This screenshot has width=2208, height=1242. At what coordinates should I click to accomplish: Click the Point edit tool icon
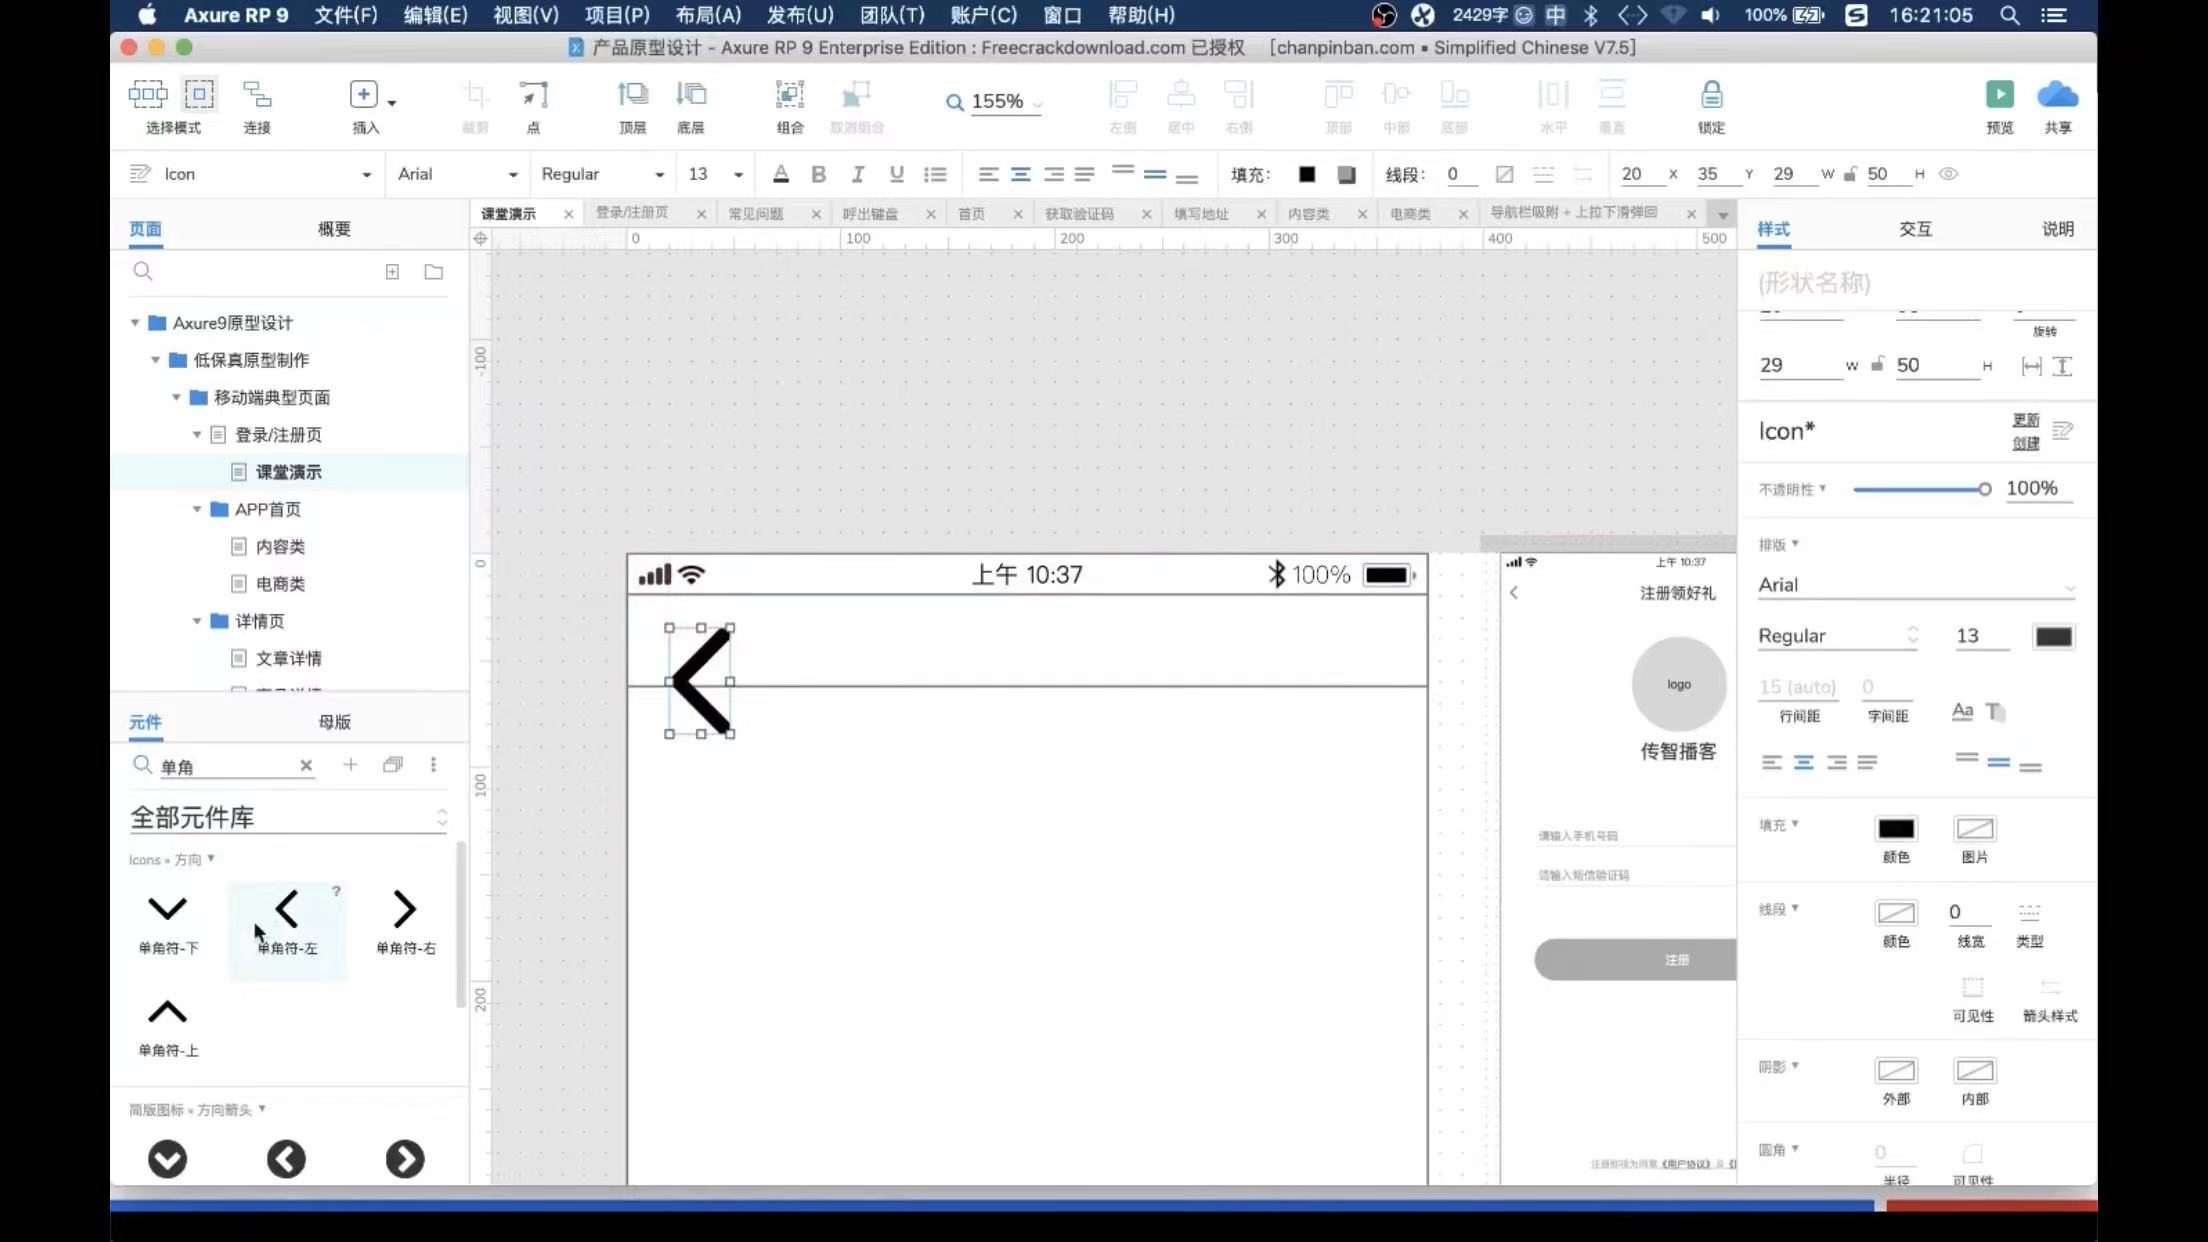tap(533, 95)
